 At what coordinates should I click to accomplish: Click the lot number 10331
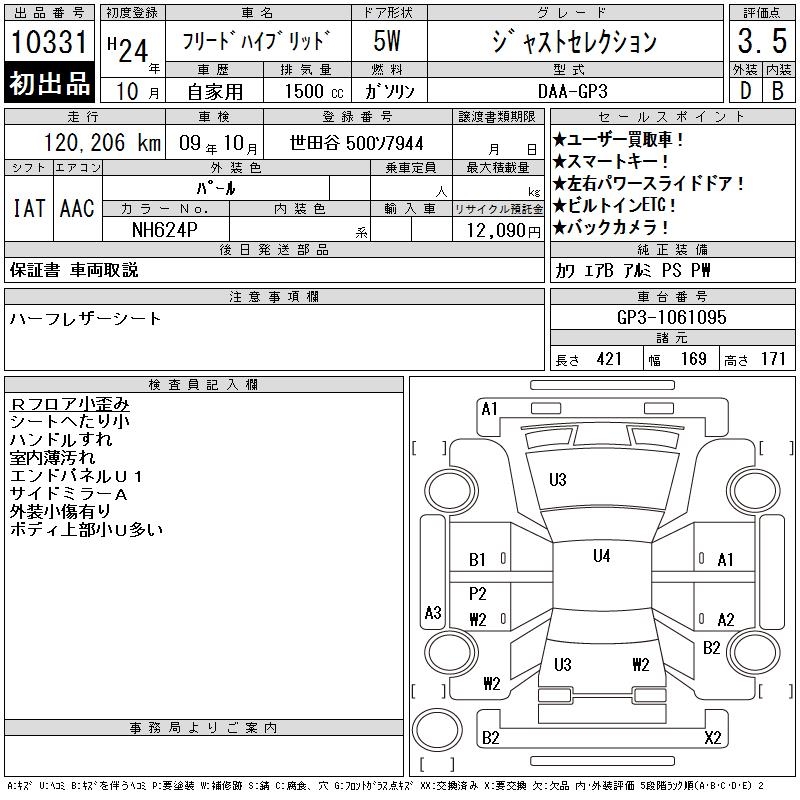[x=50, y=43]
